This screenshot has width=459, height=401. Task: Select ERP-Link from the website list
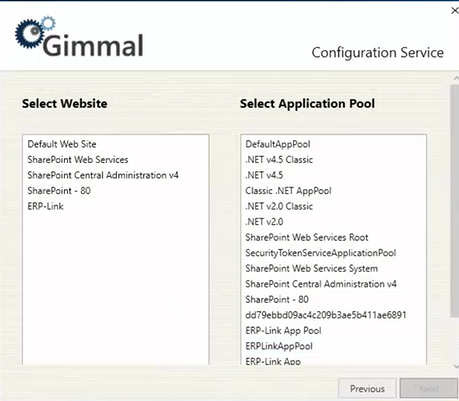[x=45, y=206]
